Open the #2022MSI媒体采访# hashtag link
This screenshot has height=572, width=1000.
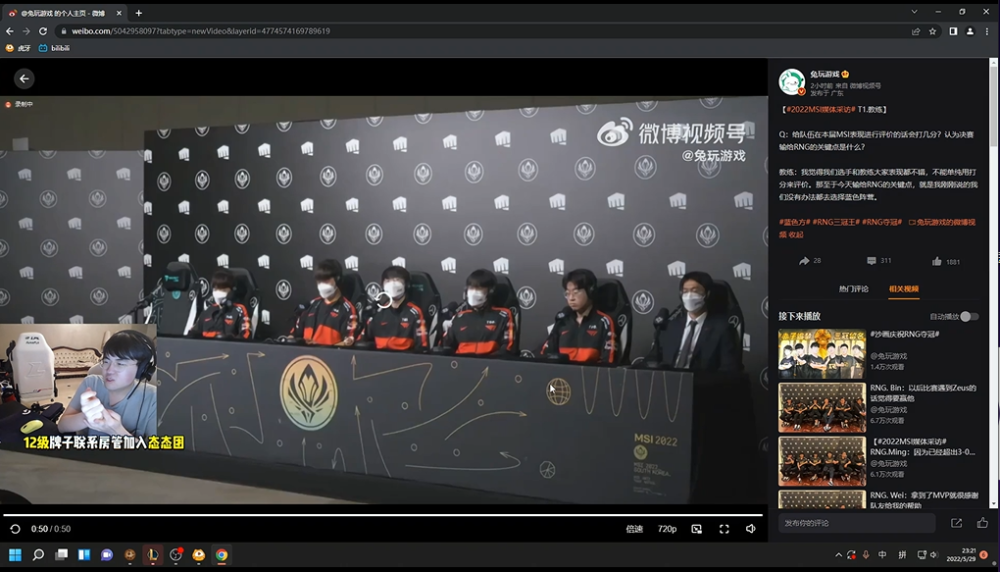tap(818, 108)
